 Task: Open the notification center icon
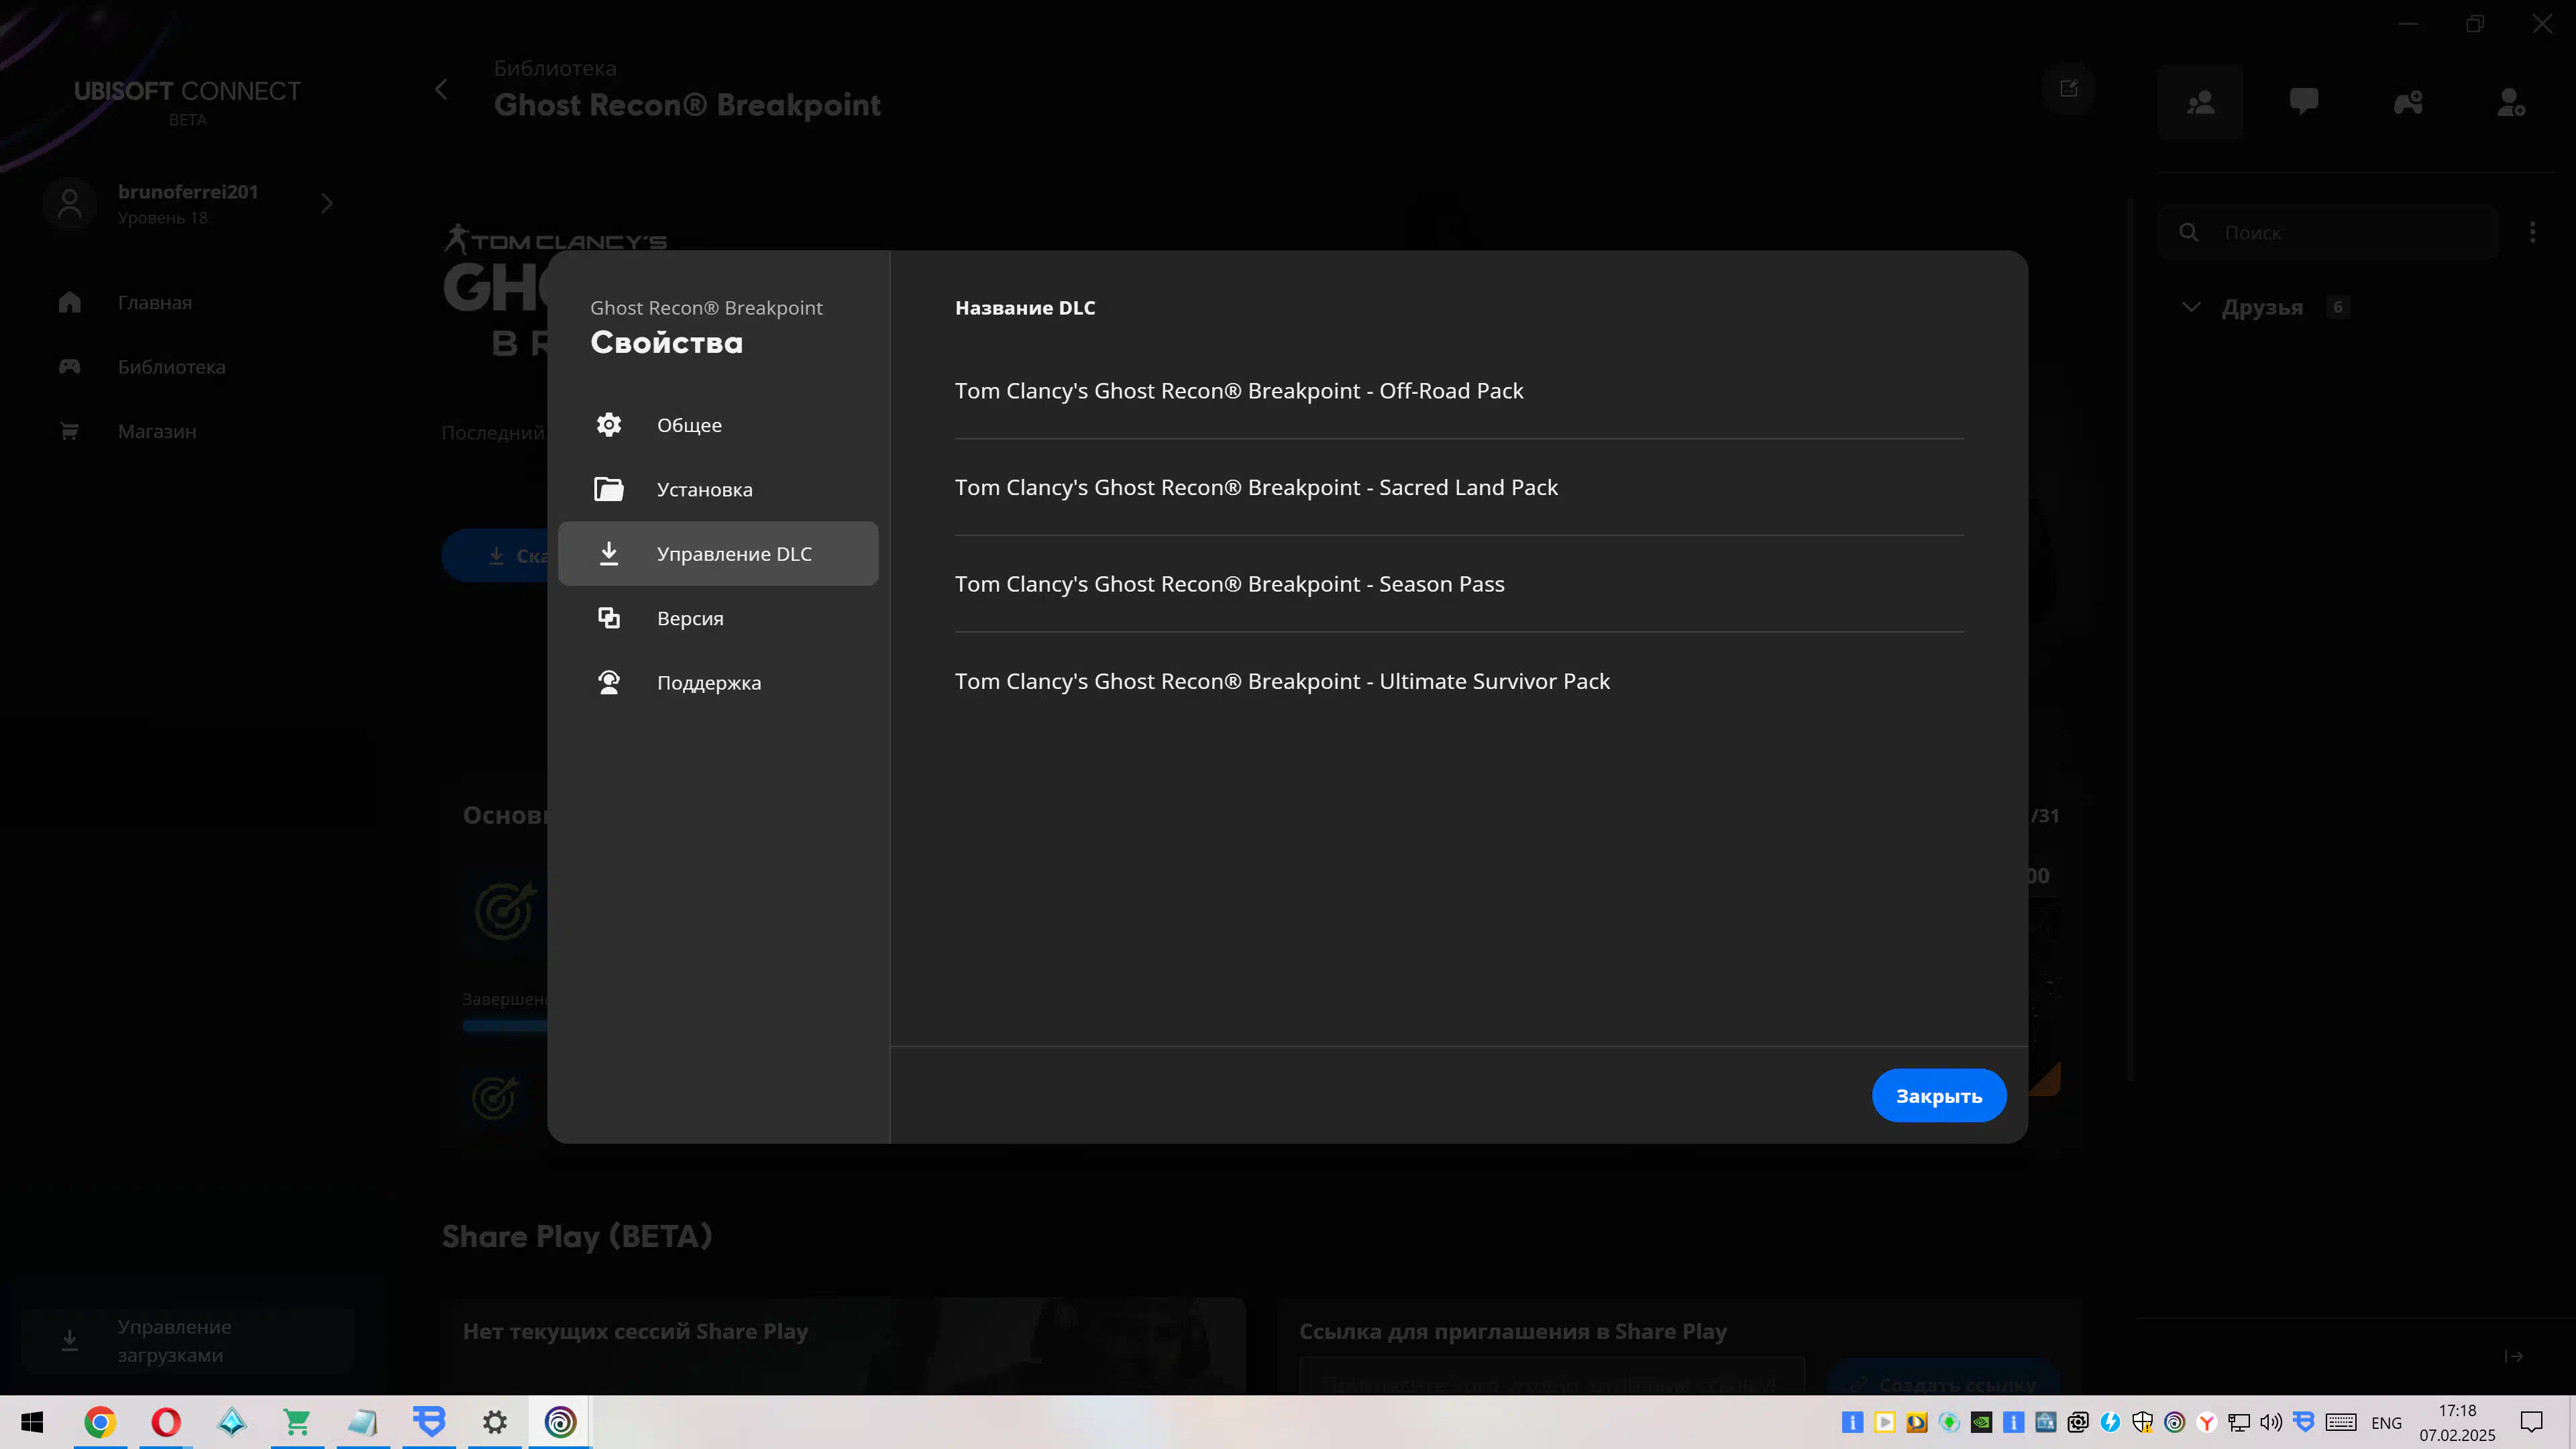2531,1422
